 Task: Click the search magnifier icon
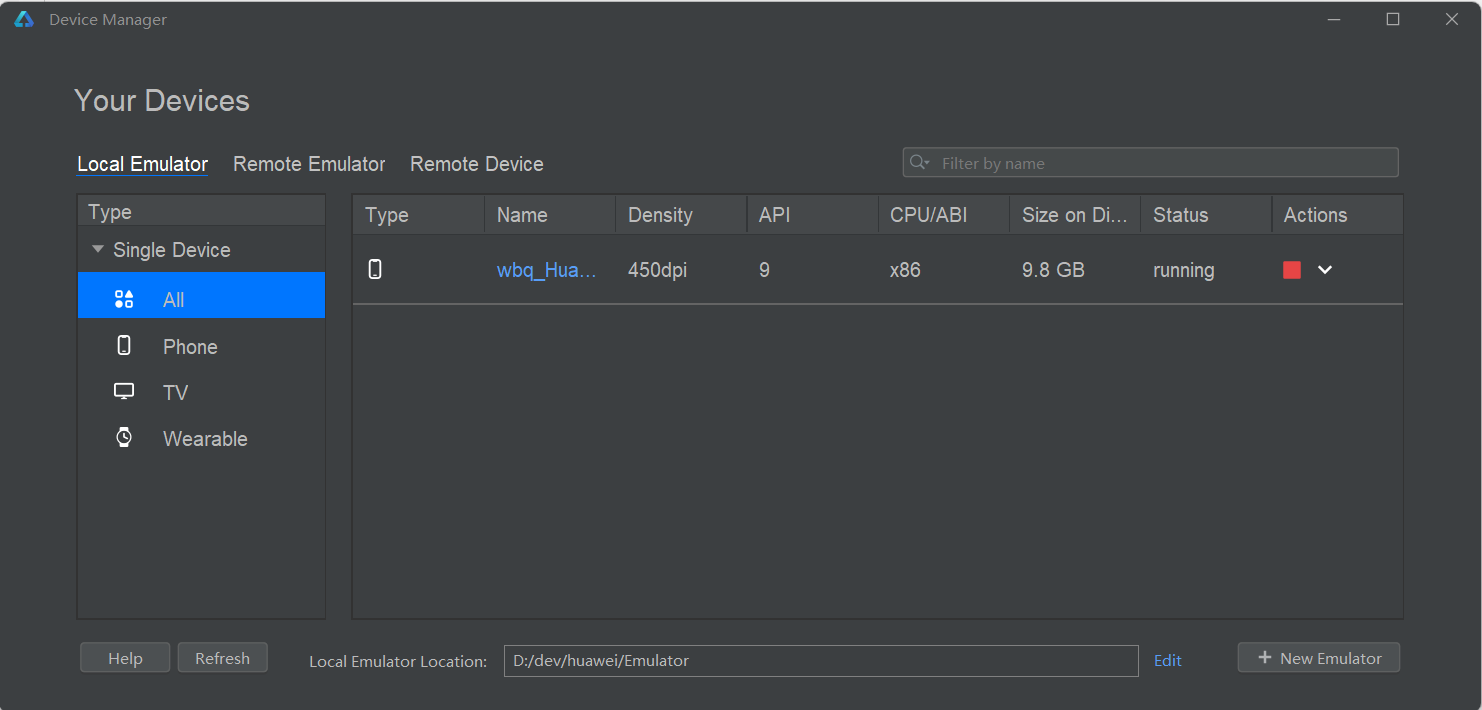(x=918, y=163)
